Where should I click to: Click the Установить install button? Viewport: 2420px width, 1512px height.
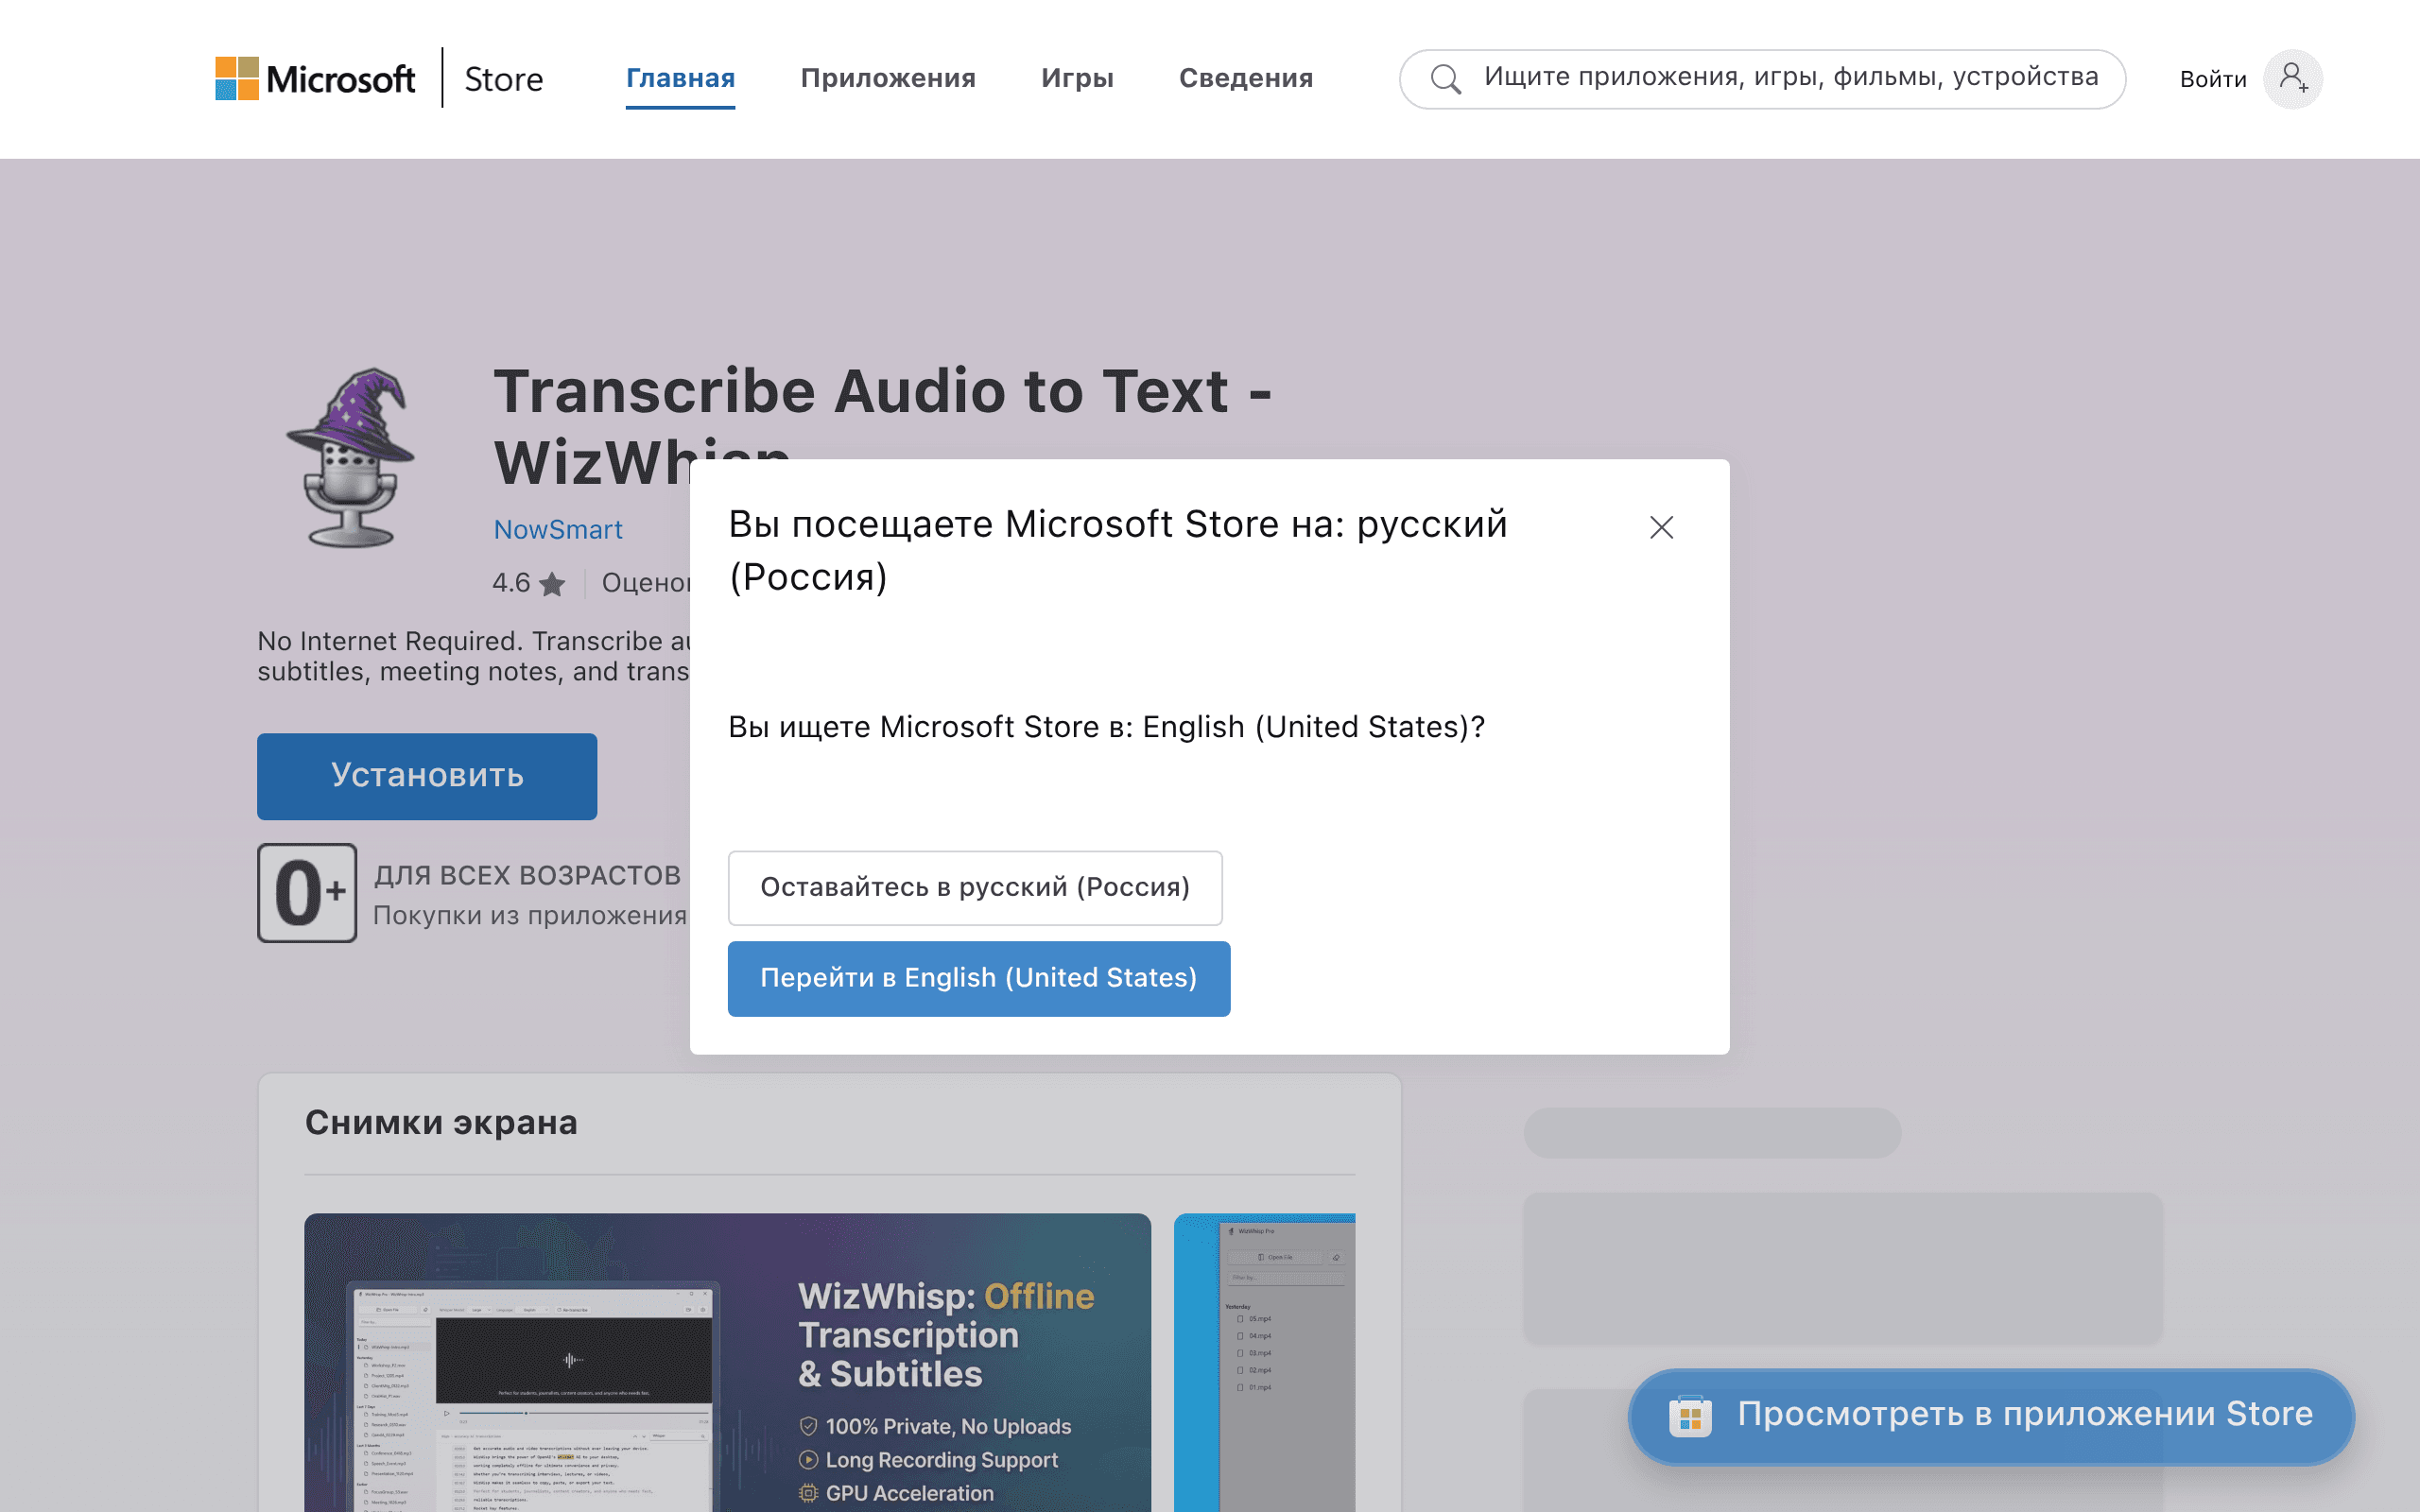pyautogui.click(x=427, y=776)
